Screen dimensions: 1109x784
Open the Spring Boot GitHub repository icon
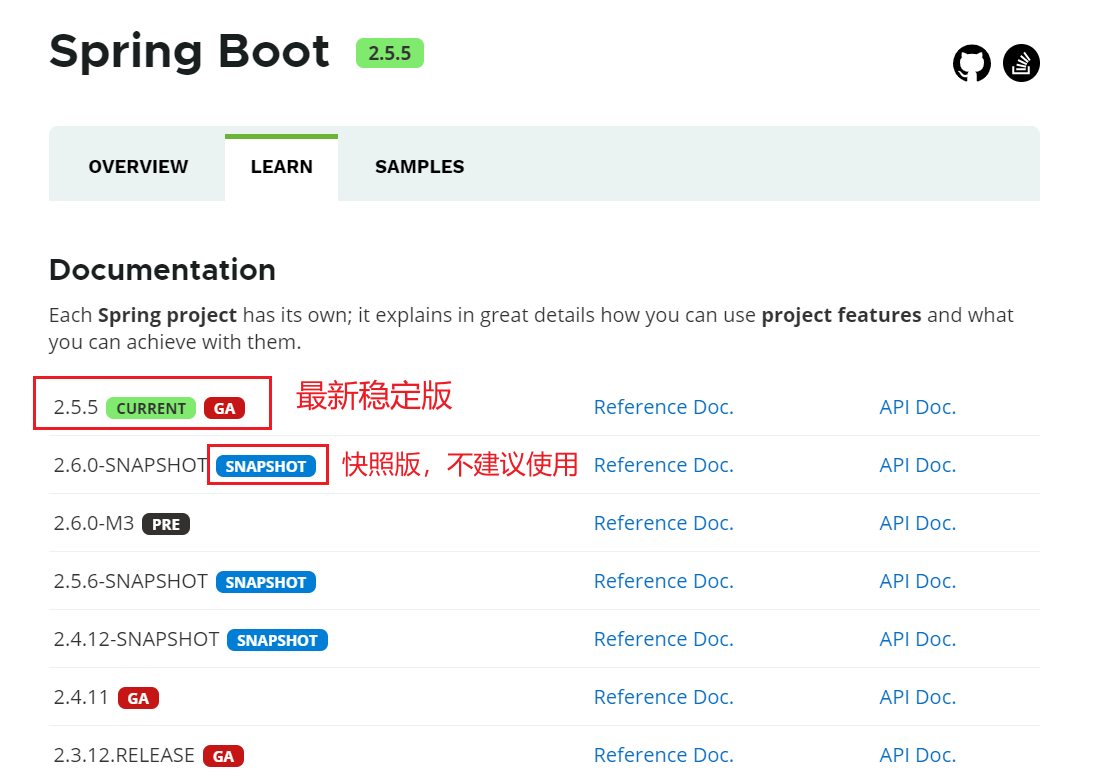click(x=971, y=63)
